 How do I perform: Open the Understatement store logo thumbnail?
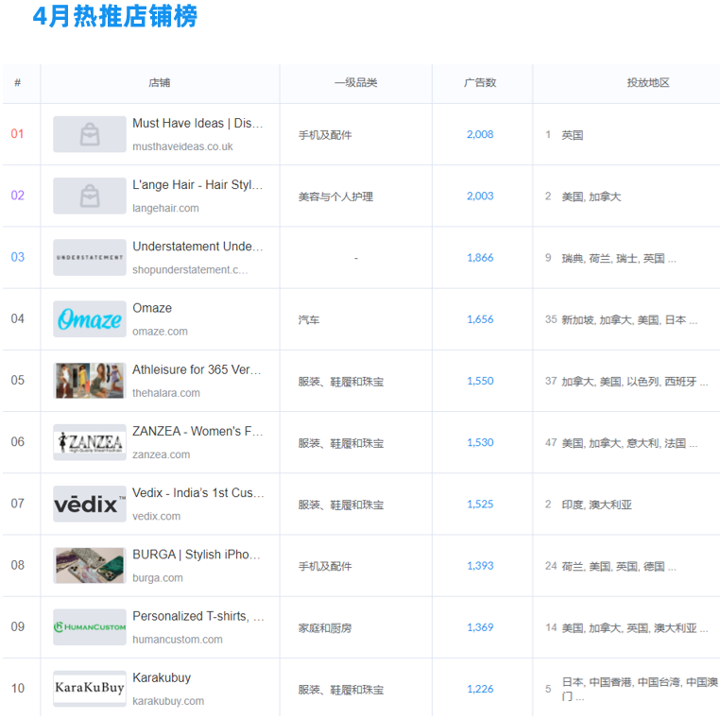tap(90, 258)
